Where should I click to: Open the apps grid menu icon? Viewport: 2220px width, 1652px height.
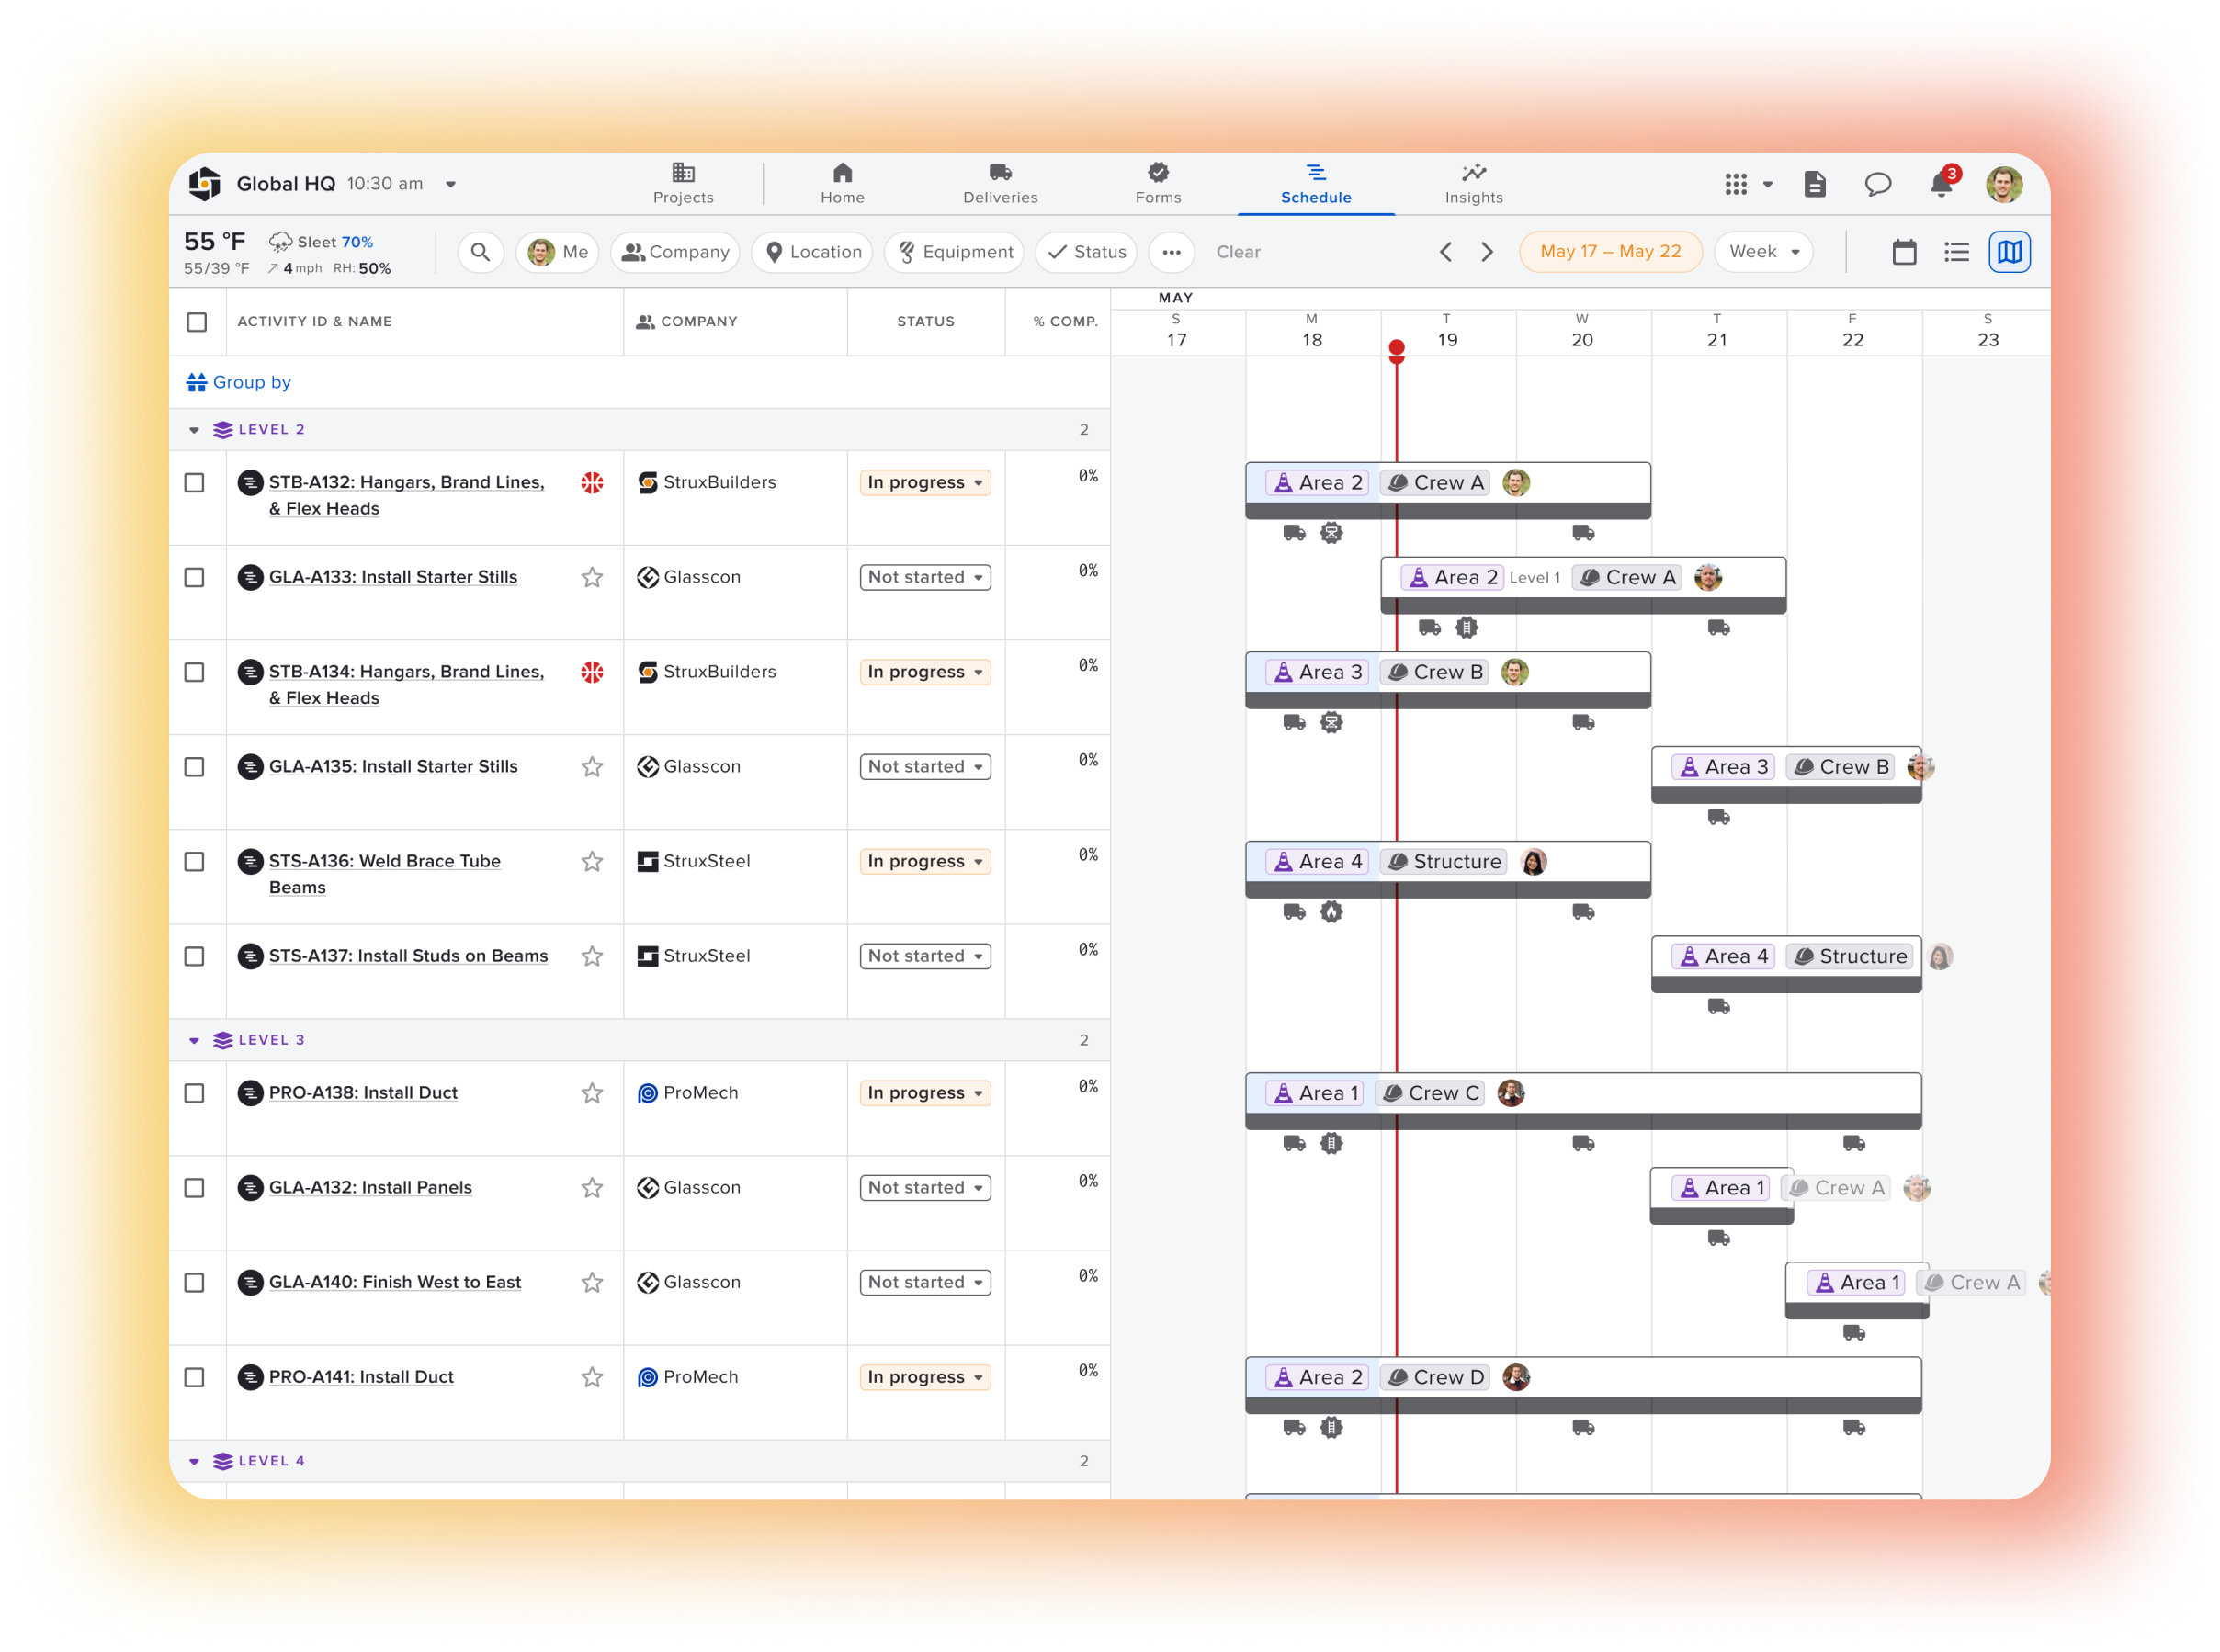(1736, 184)
